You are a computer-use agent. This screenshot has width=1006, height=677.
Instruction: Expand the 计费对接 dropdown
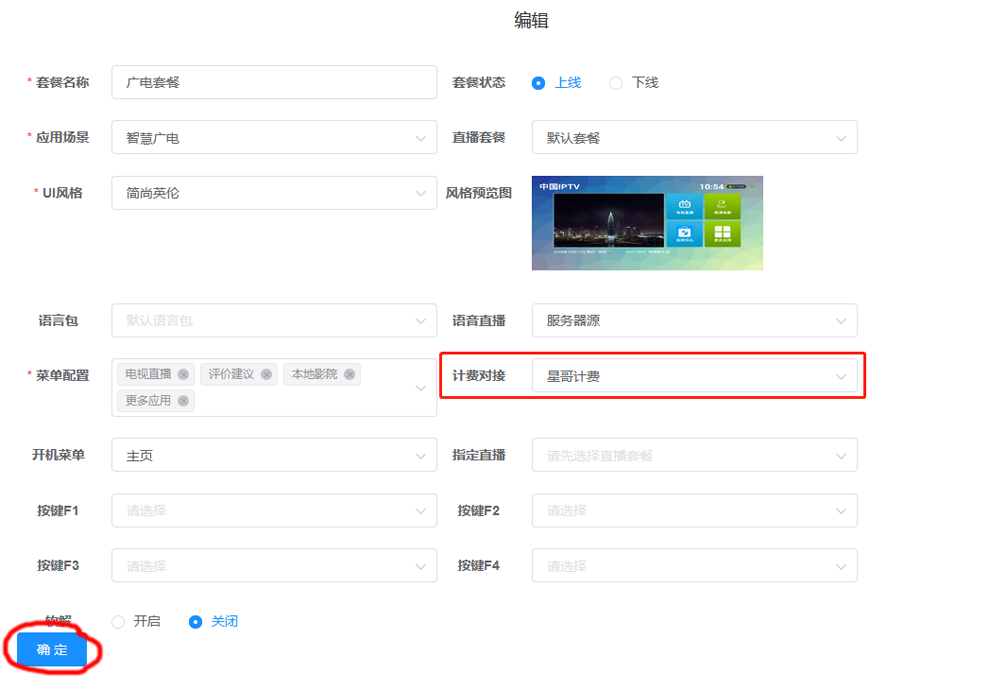pyautogui.click(x=694, y=376)
